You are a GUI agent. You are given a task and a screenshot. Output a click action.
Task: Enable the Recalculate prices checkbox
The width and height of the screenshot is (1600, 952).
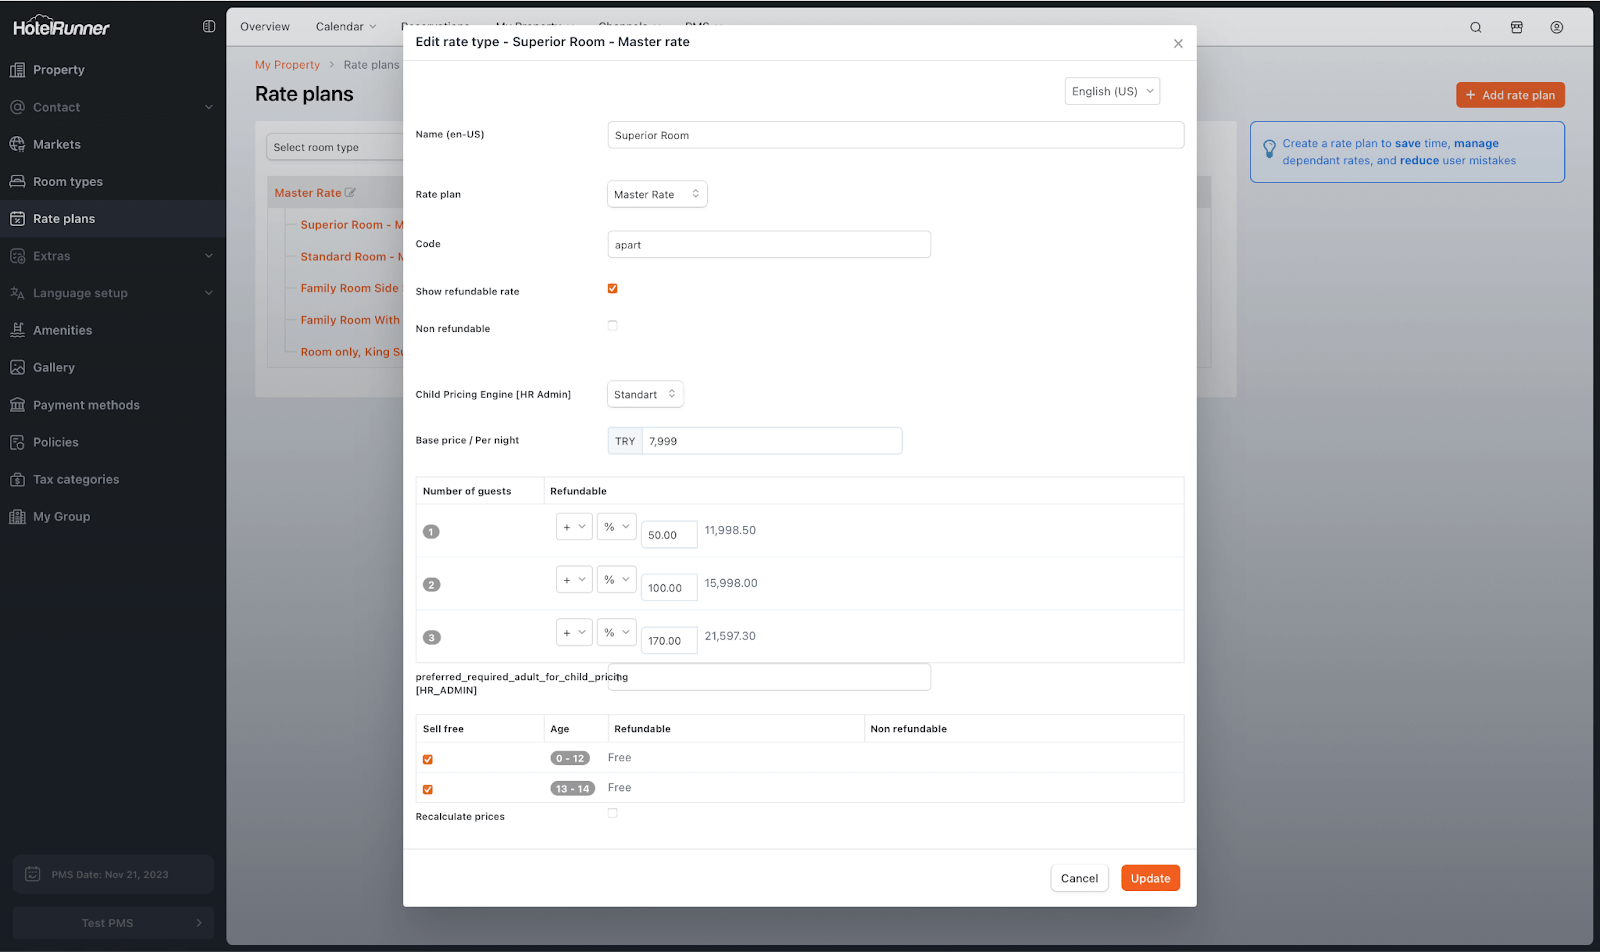click(x=612, y=813)
